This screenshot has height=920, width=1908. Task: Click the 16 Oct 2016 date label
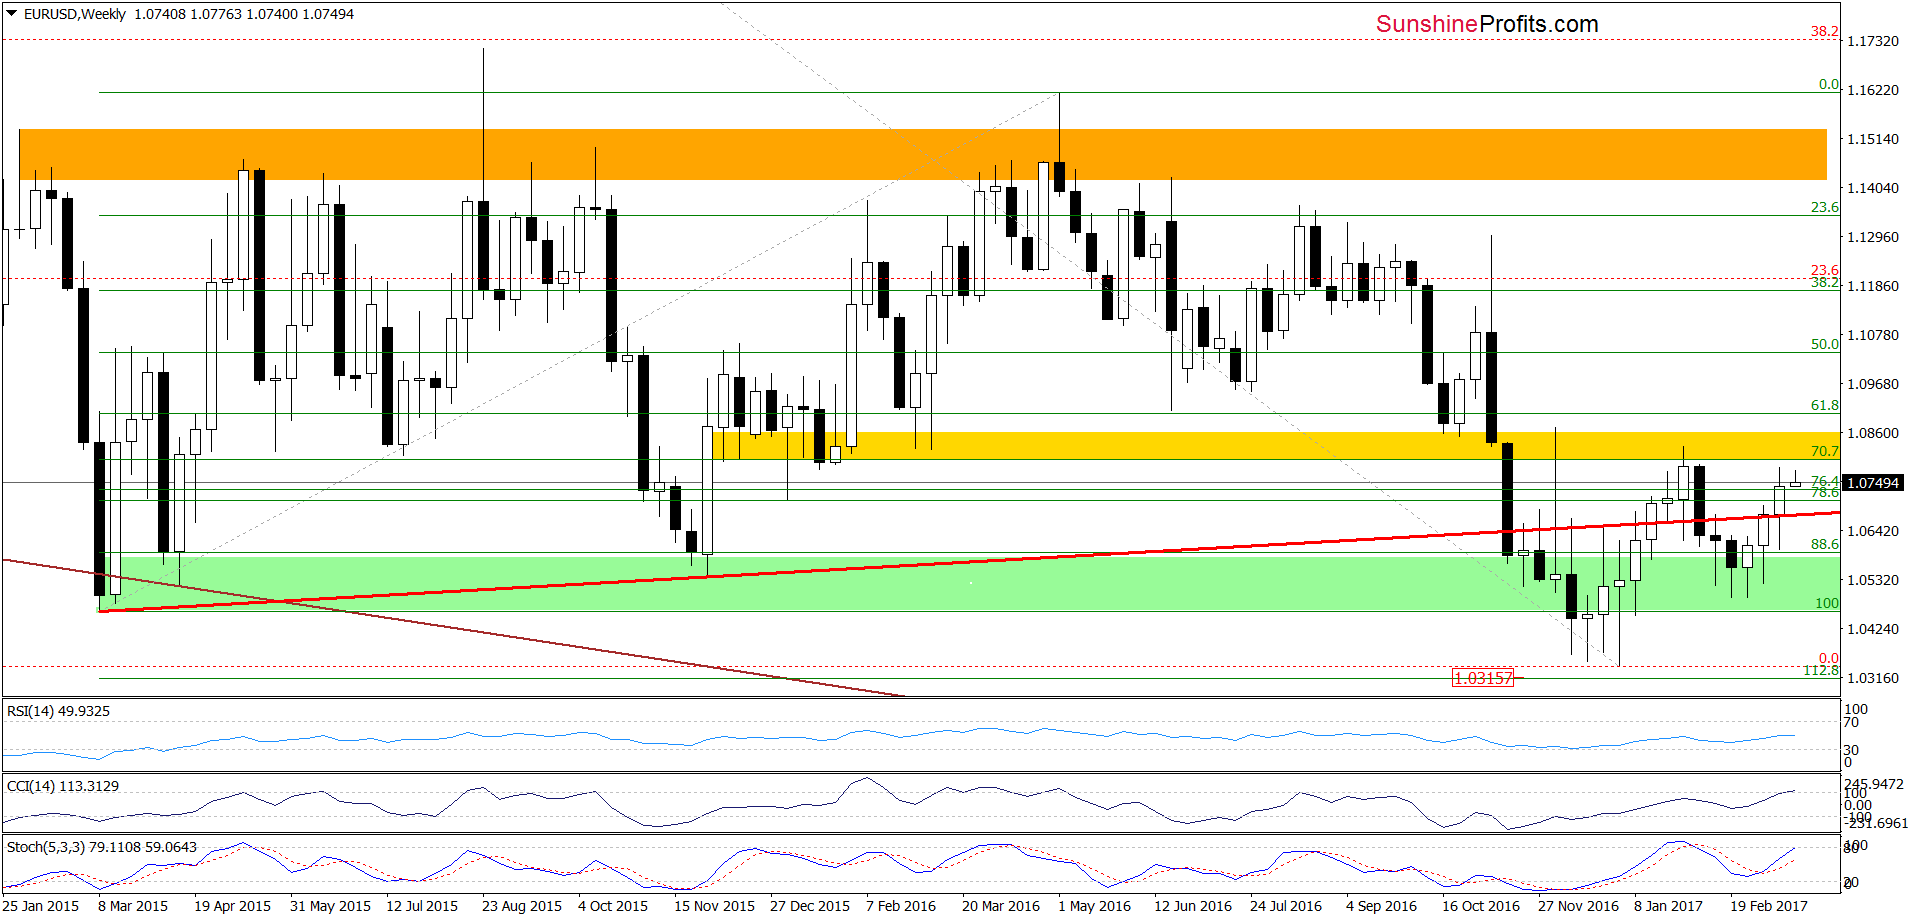[x=1481, y=906]
